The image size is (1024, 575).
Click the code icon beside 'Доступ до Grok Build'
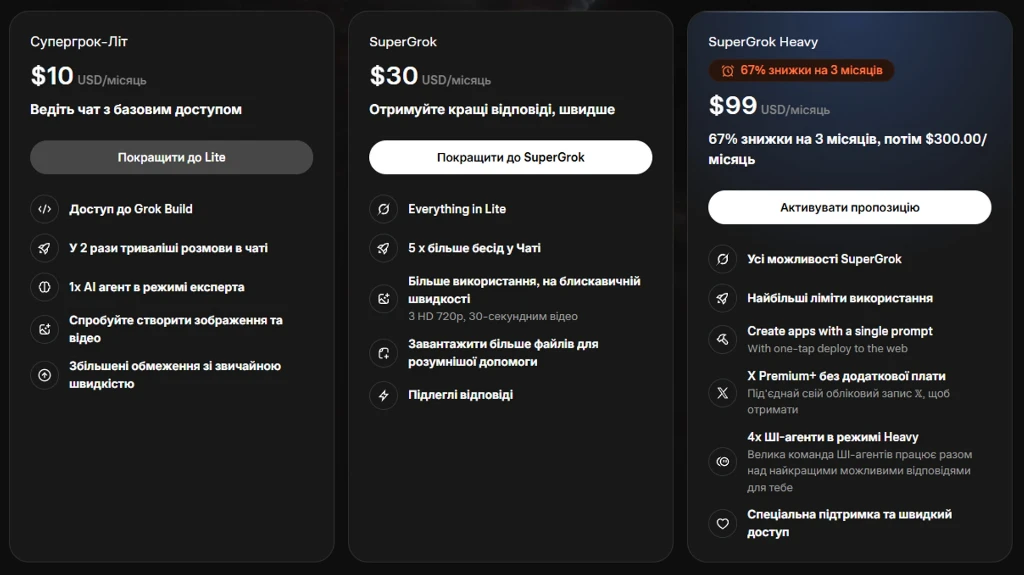pos(44,209)
